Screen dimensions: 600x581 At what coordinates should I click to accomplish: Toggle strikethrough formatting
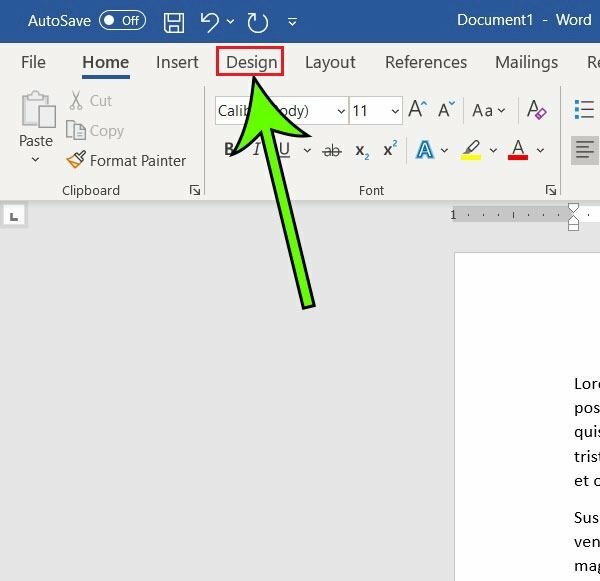pyautogui.click(x=332, y=150)
